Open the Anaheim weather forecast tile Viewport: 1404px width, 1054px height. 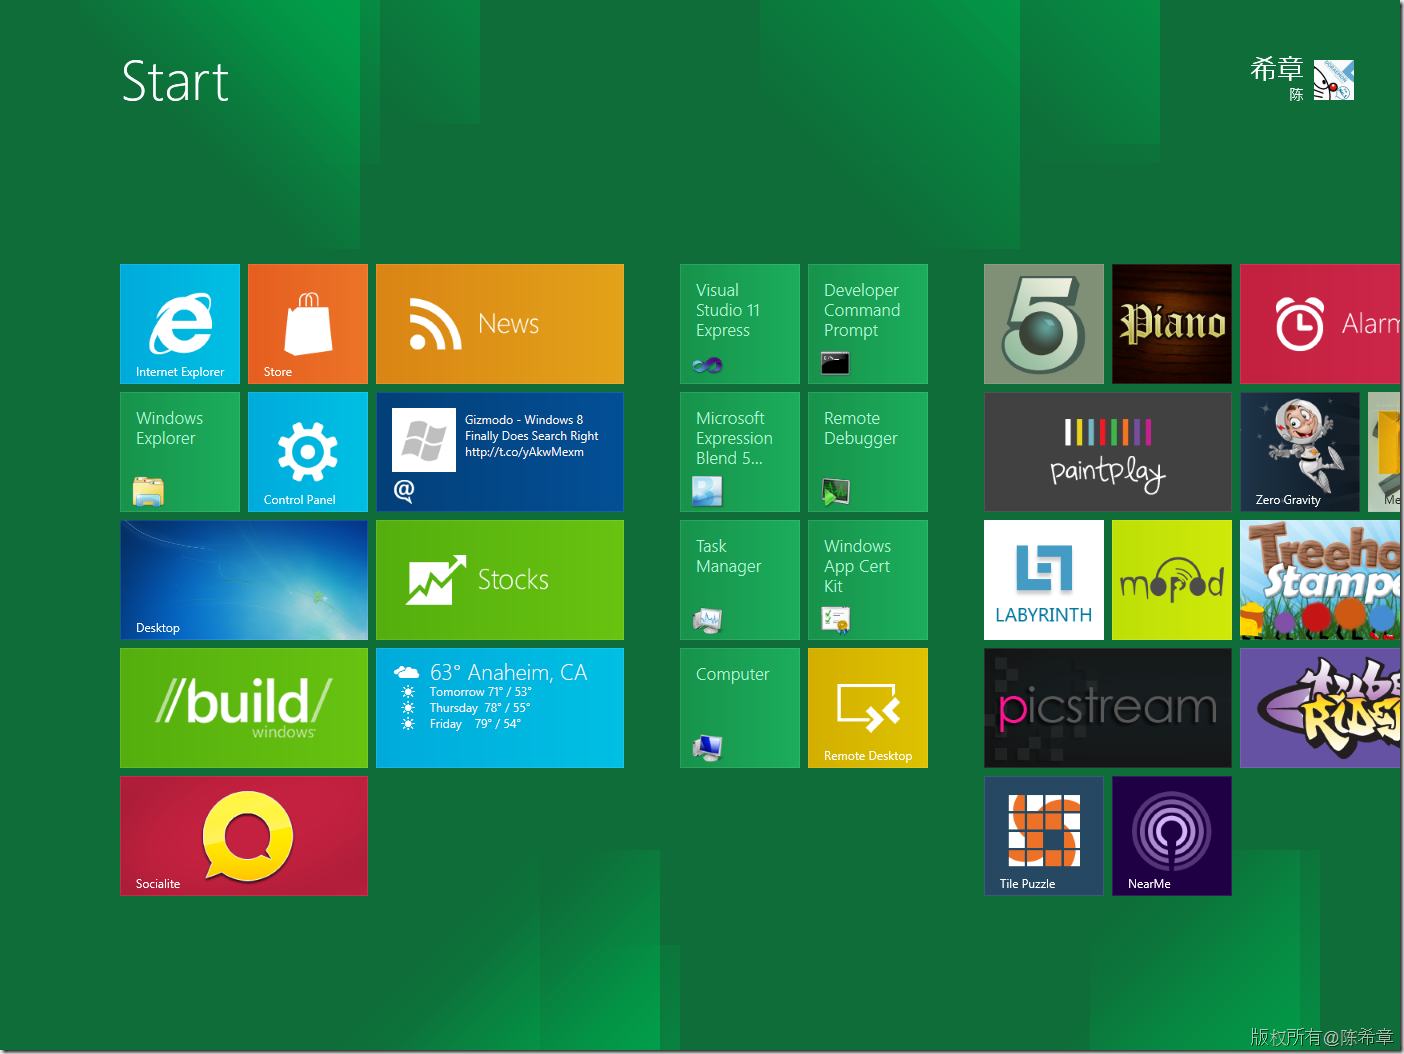pos(500,708)
